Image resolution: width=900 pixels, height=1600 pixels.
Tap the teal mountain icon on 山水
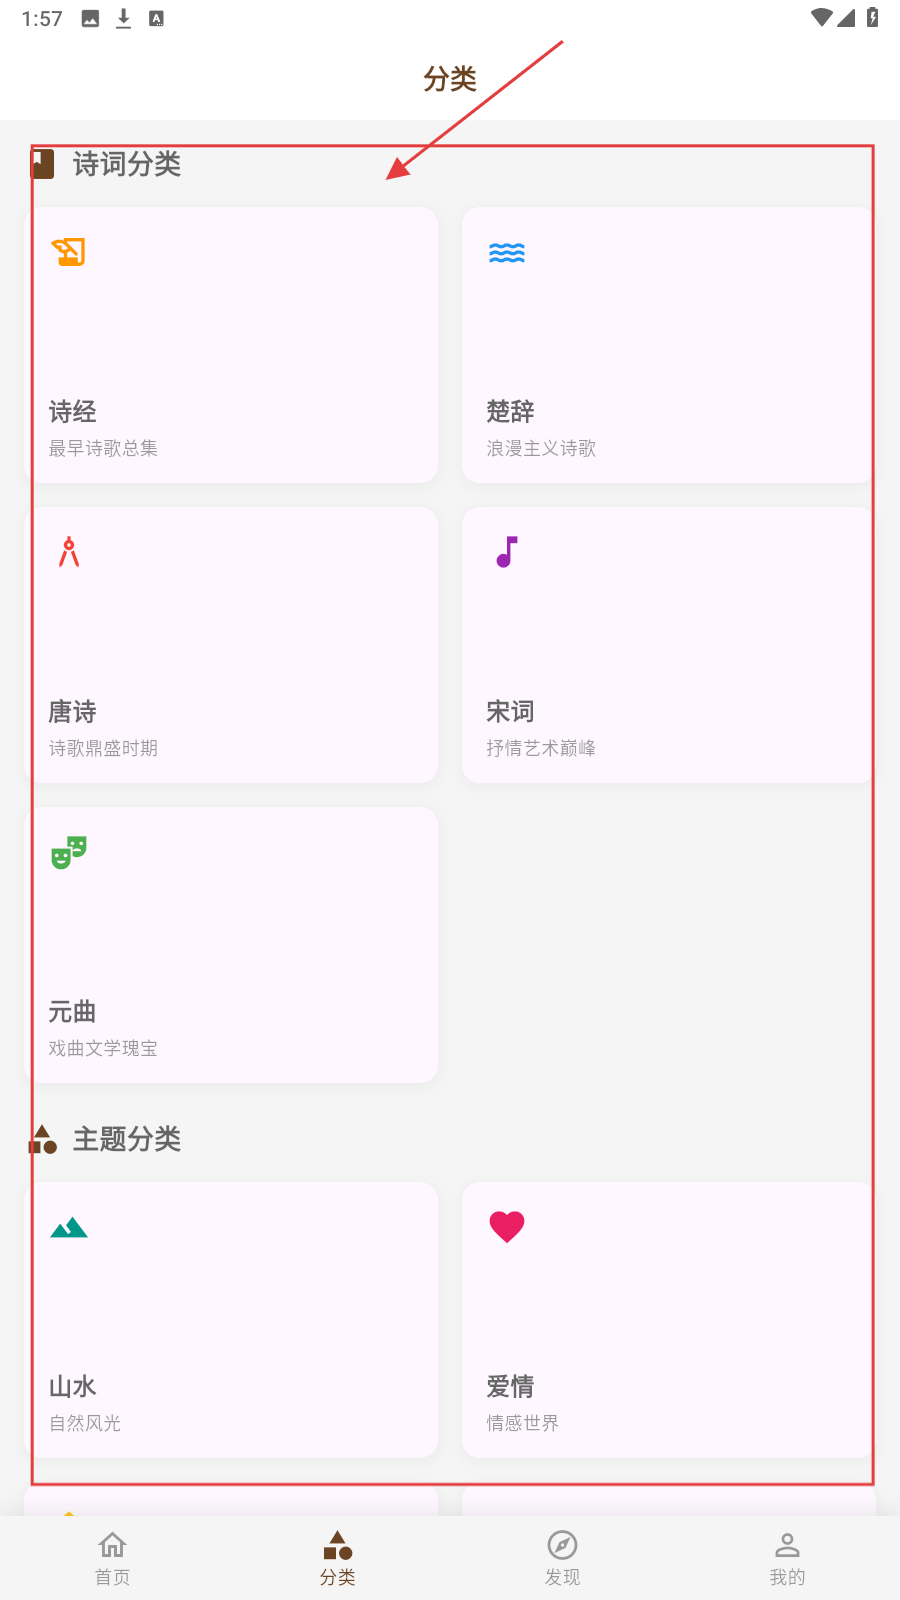(69, 1228)
